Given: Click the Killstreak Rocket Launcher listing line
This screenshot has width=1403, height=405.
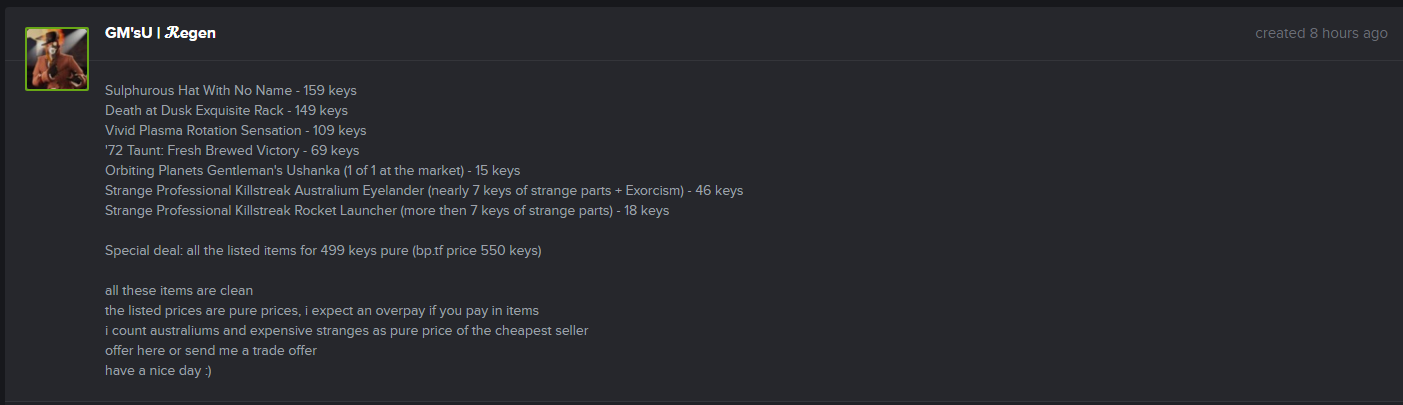Looking at the screenshot, I should tap(386, 211).
